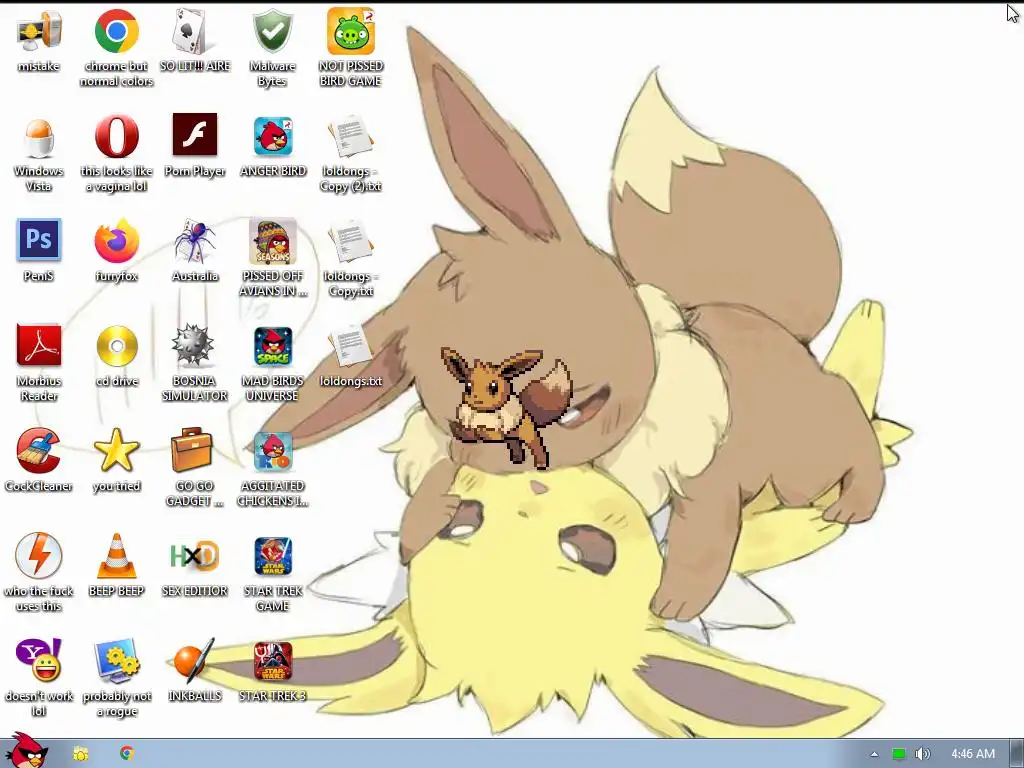The height and width of the screenshot is (768, 1024).
Task: Select the Adobe Flash Player icon
Action: [x=195, y=135]
